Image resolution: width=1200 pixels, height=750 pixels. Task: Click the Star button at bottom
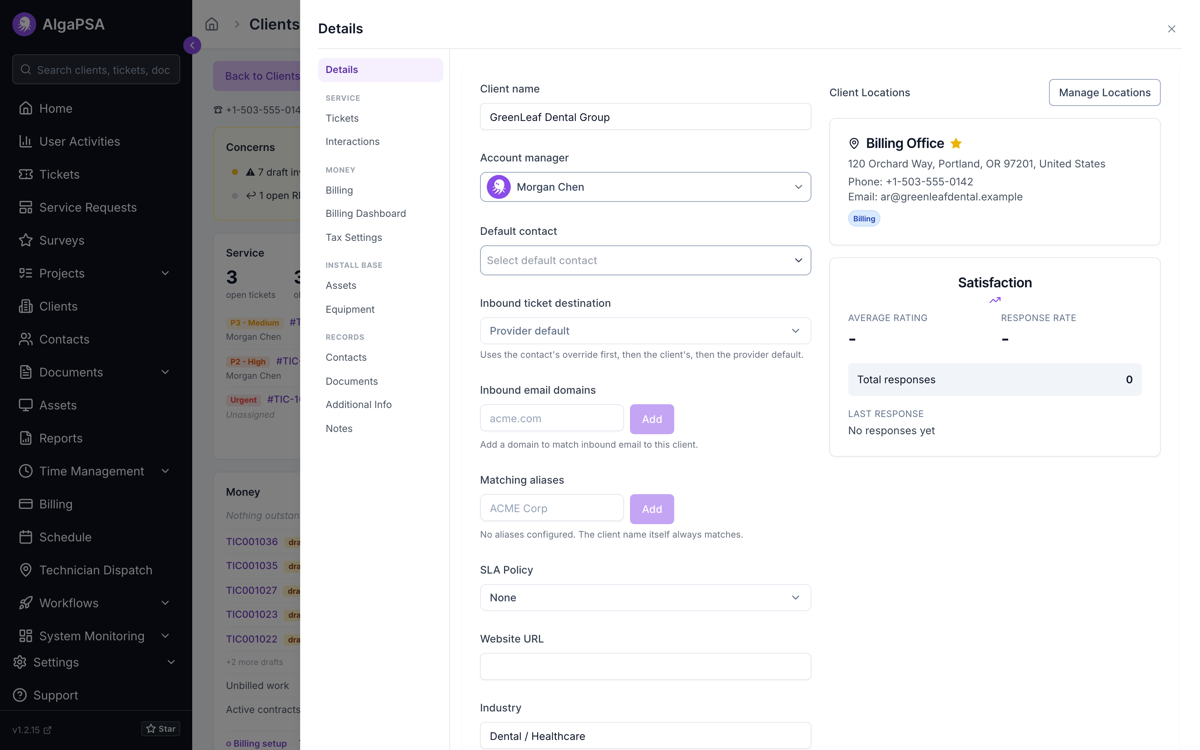(161, 729)
